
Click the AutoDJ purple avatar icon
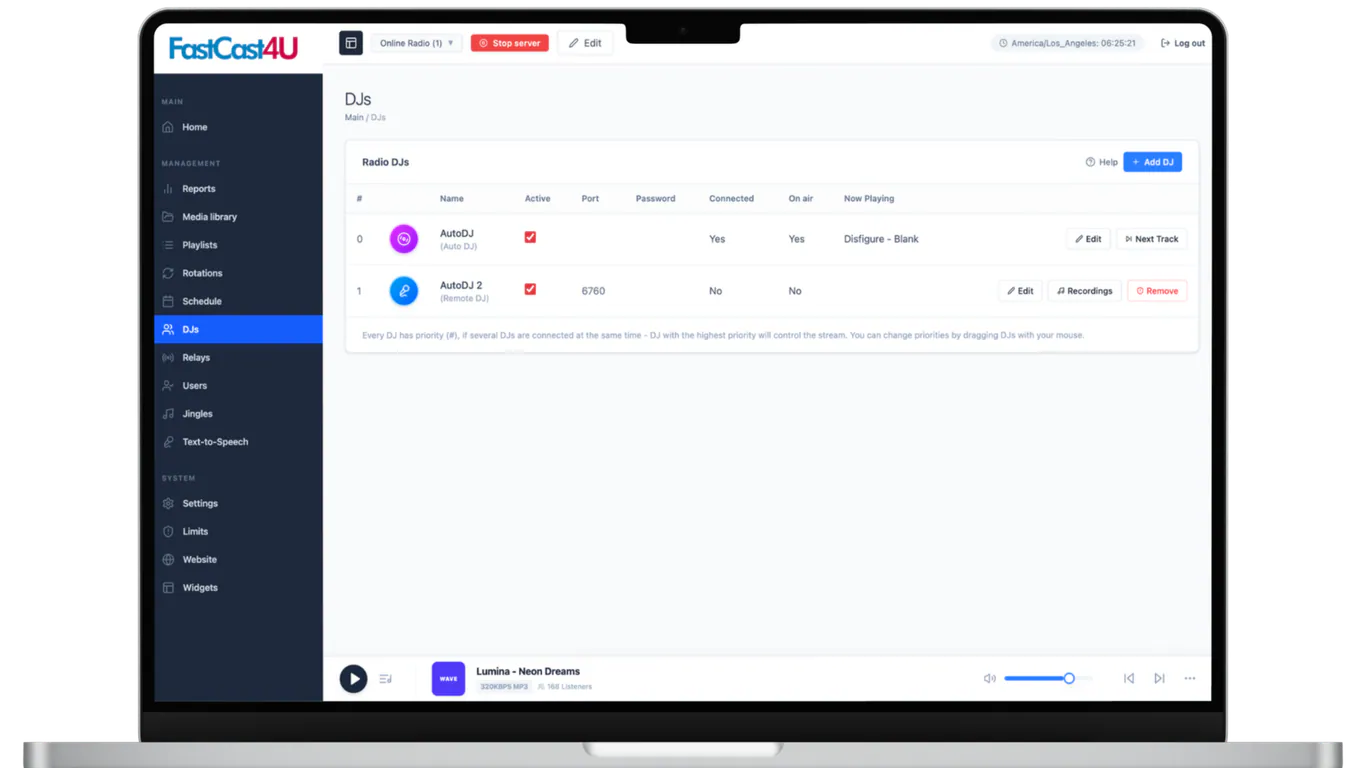click(404, 239)
